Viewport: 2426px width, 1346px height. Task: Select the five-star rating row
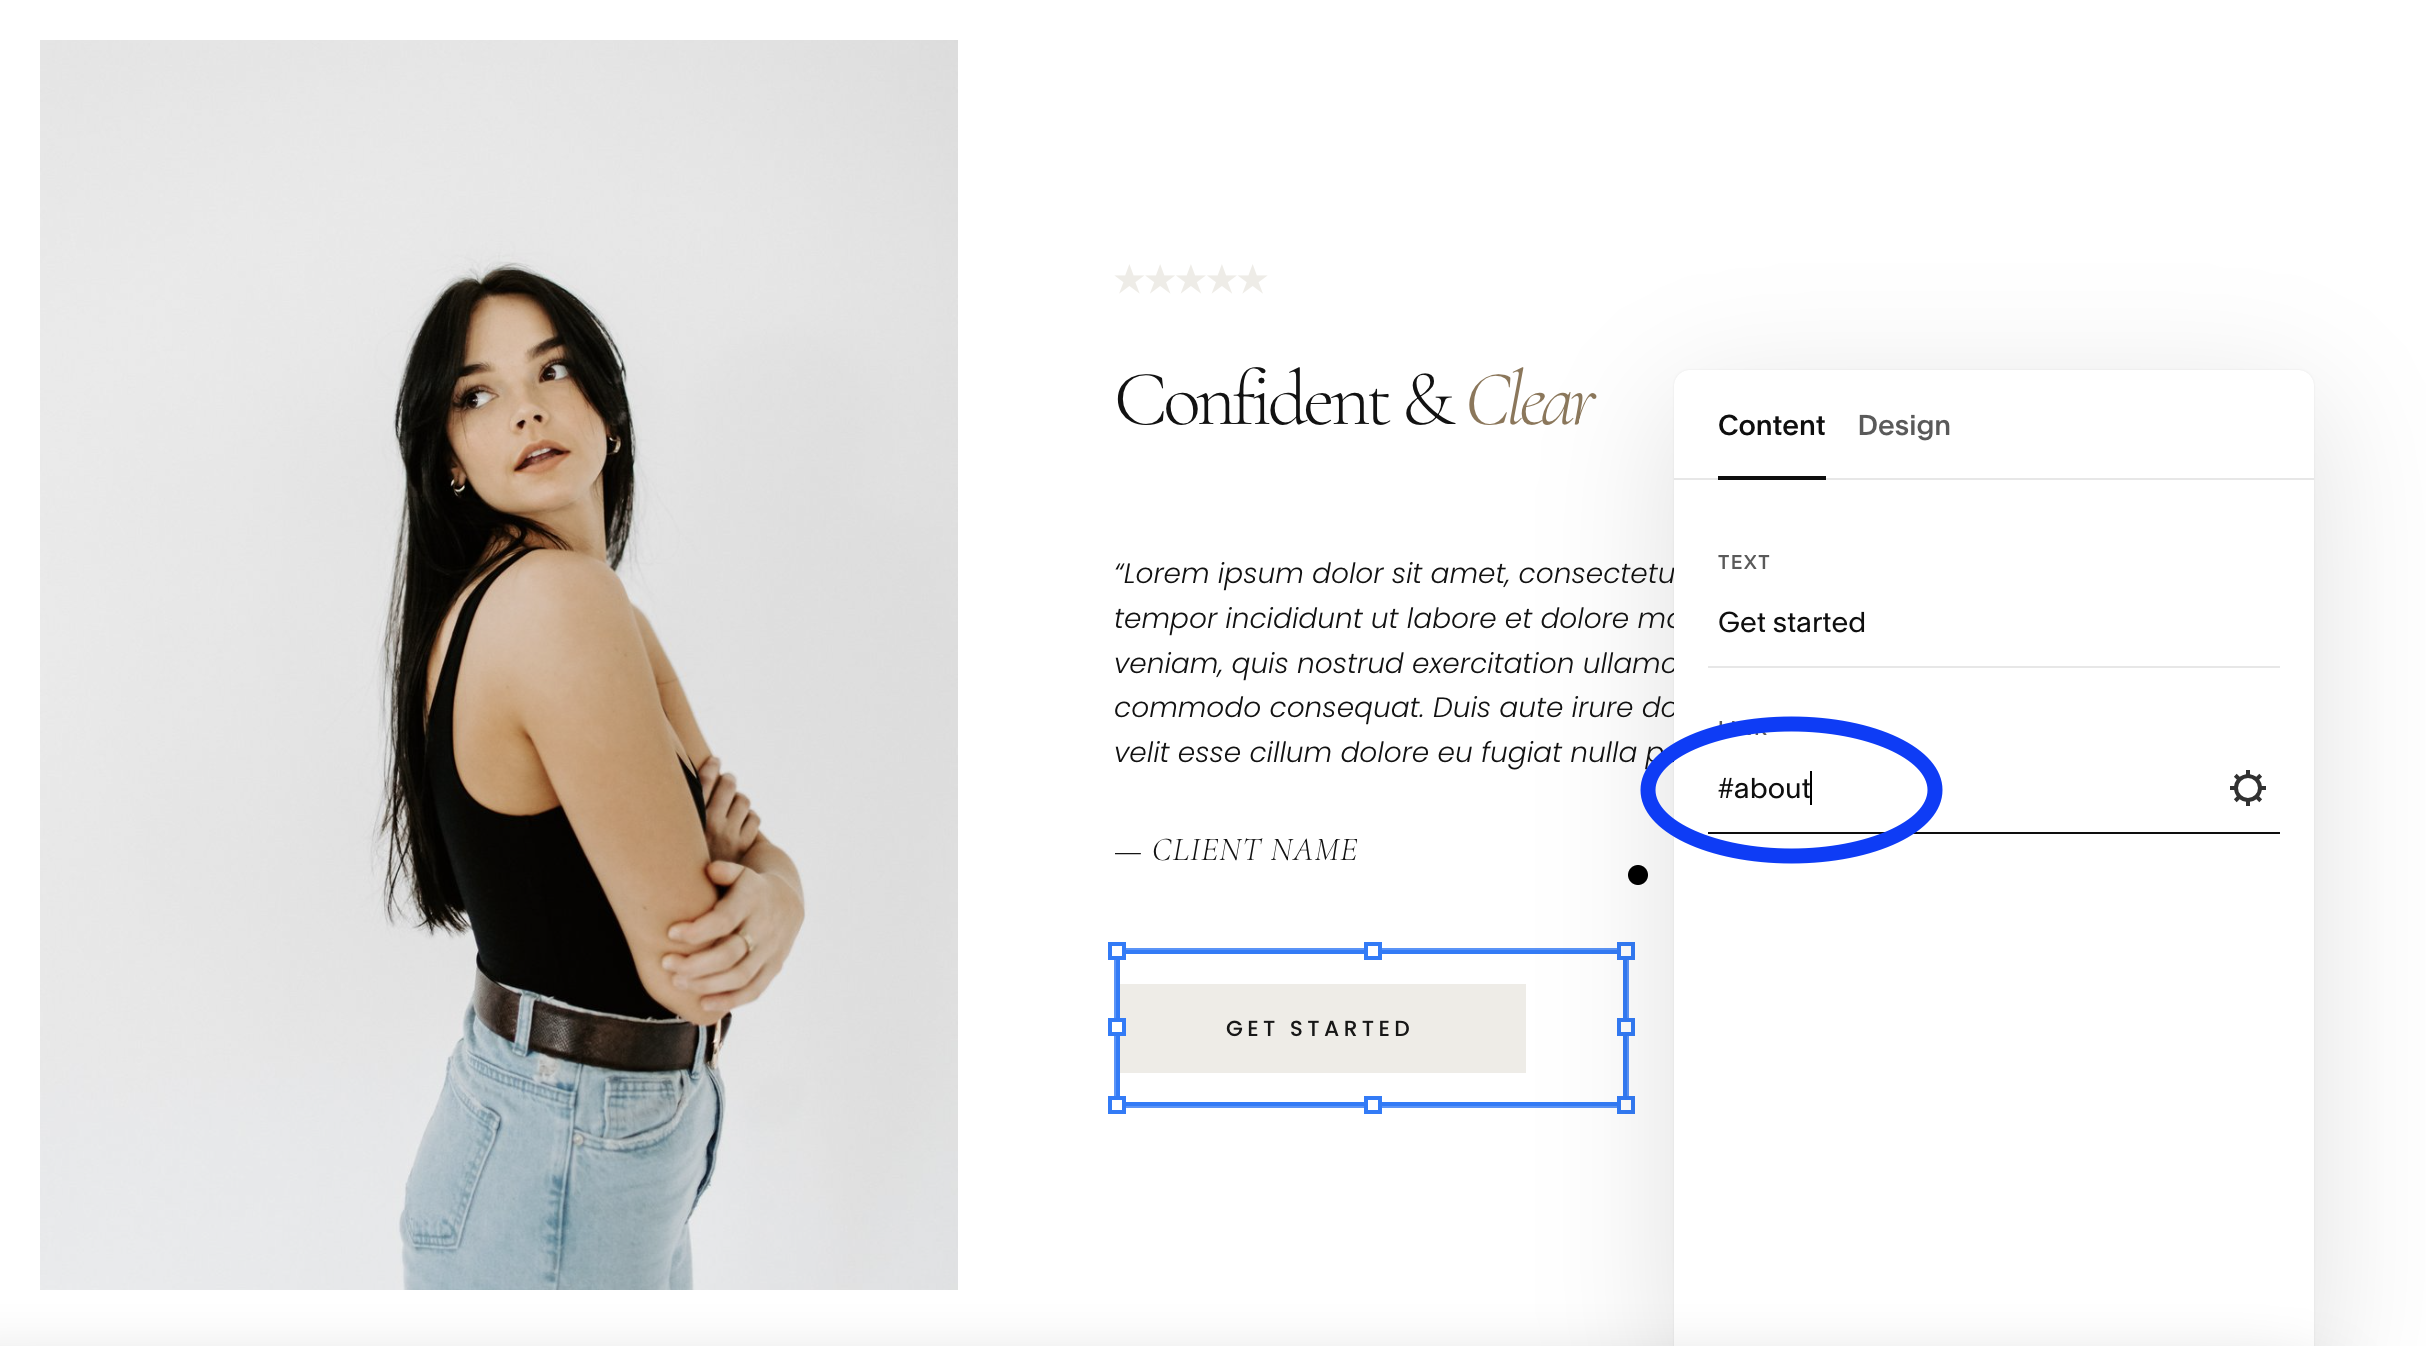click(x=1190, y=279)
